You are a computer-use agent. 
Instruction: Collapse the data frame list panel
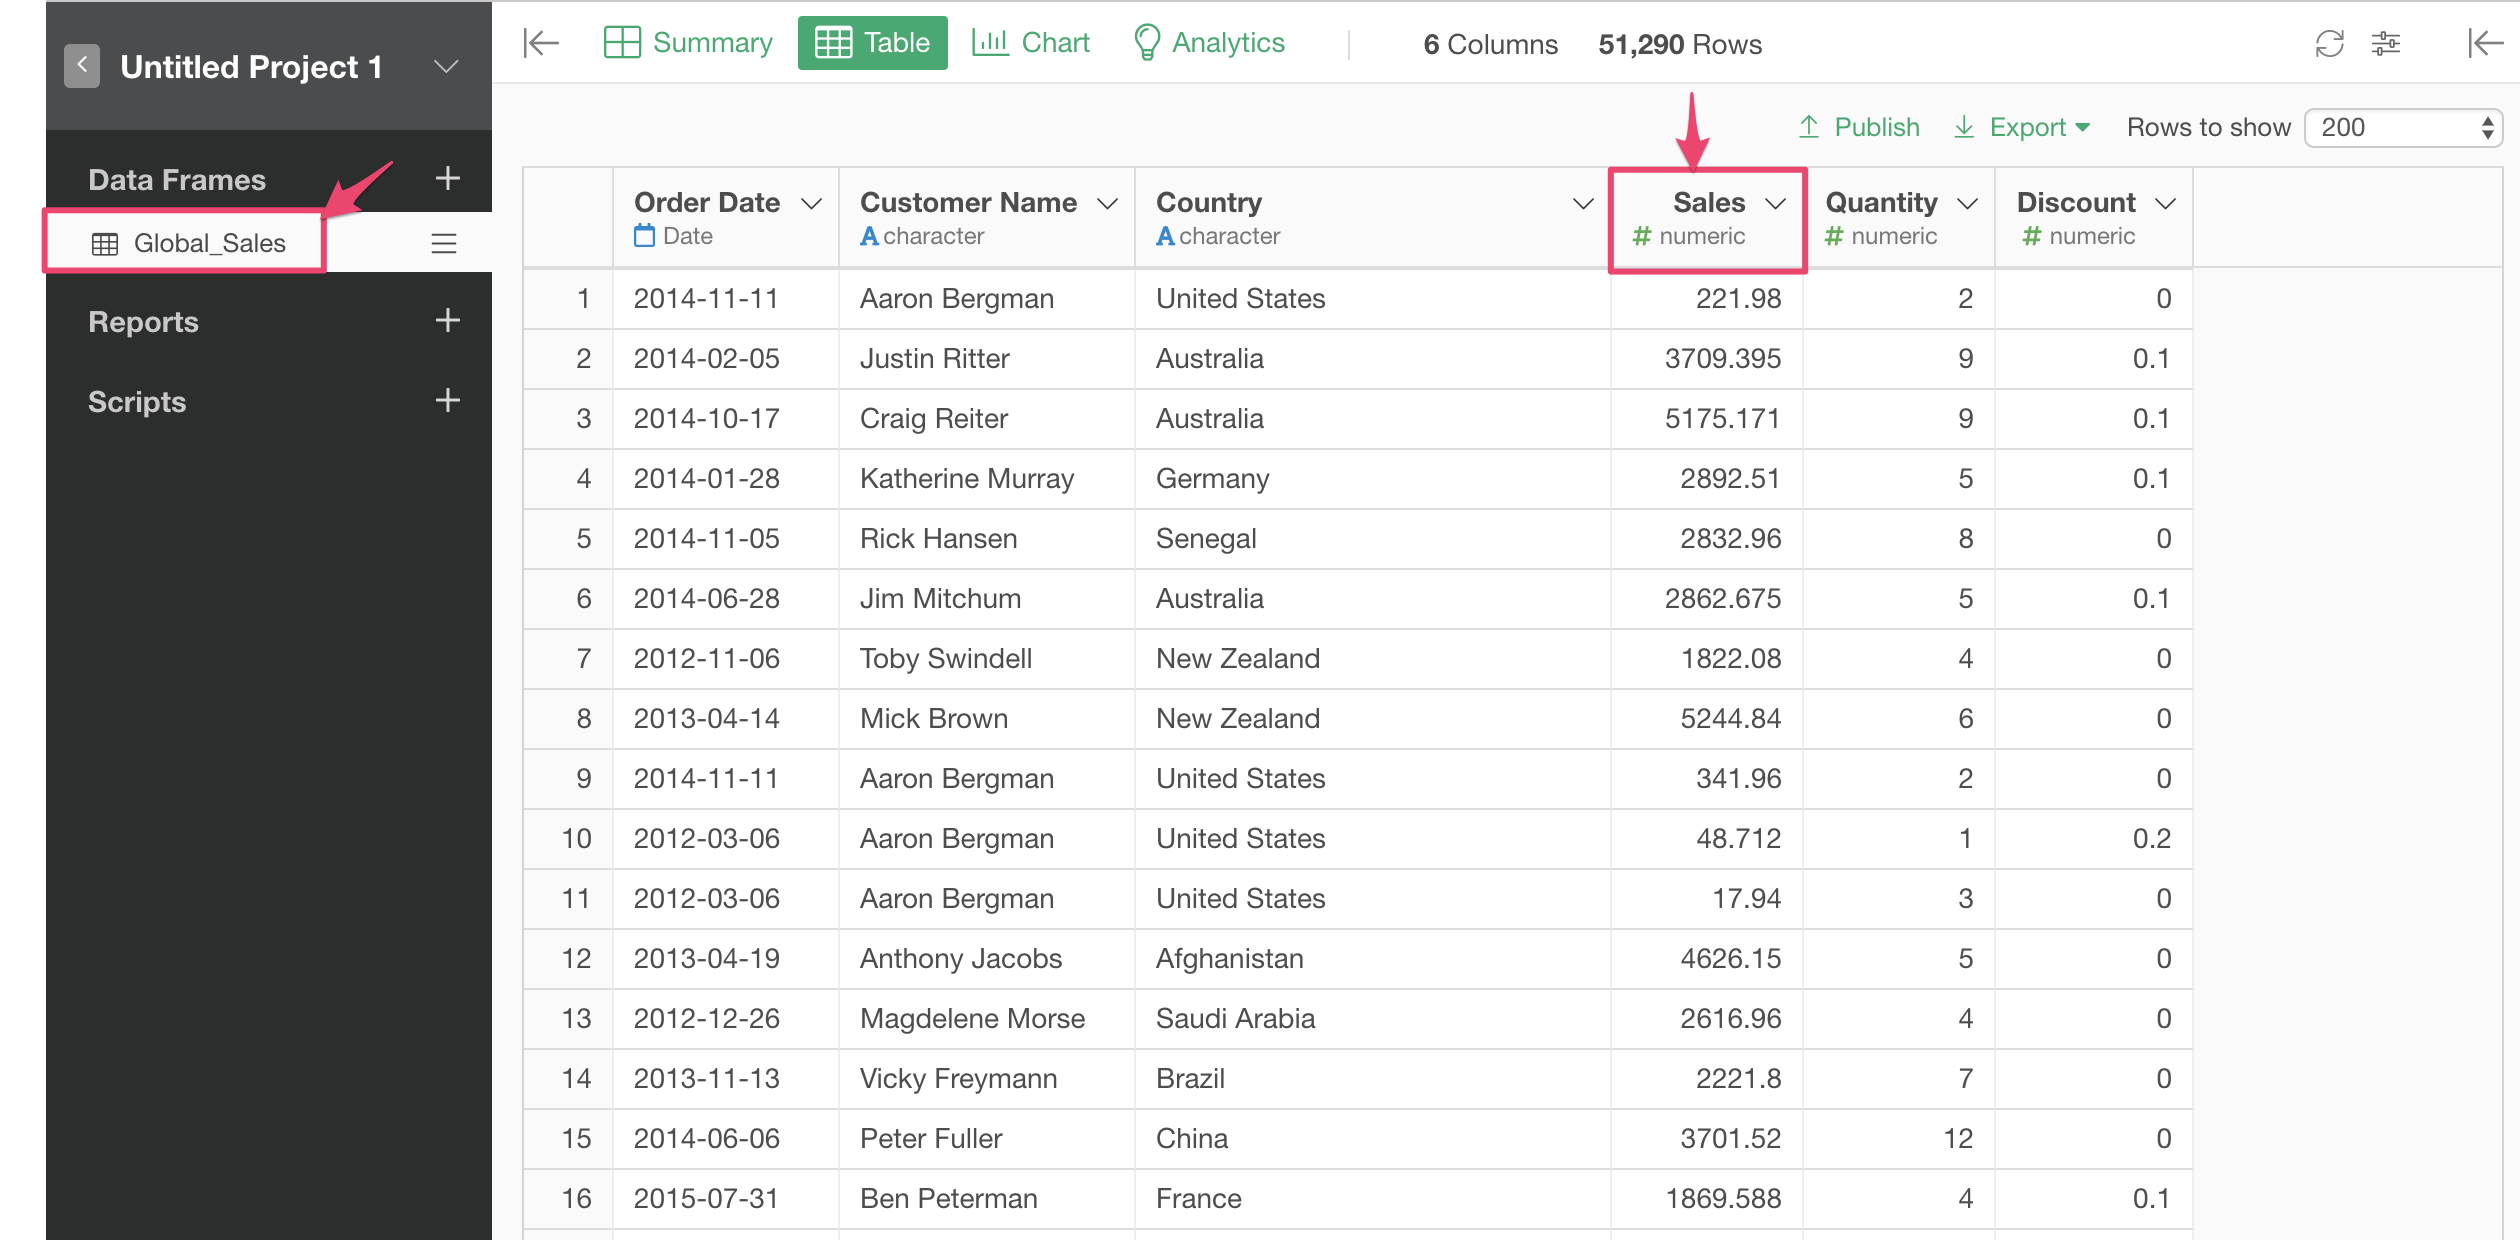(x=540, y=44)
